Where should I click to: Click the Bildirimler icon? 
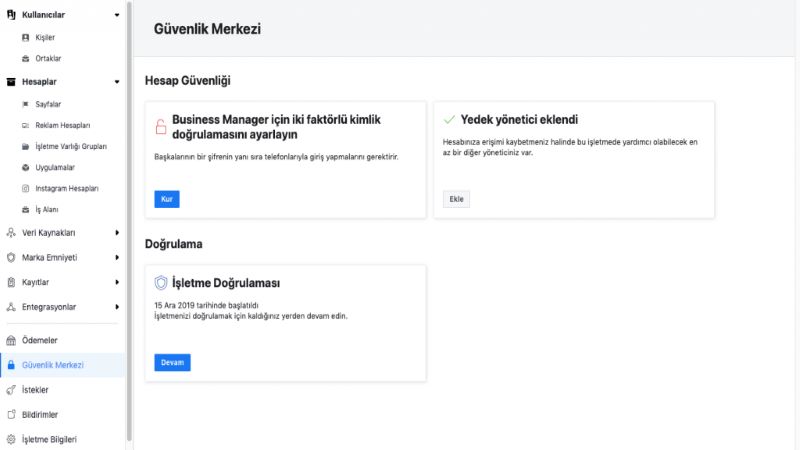click(x=11, y=414)
